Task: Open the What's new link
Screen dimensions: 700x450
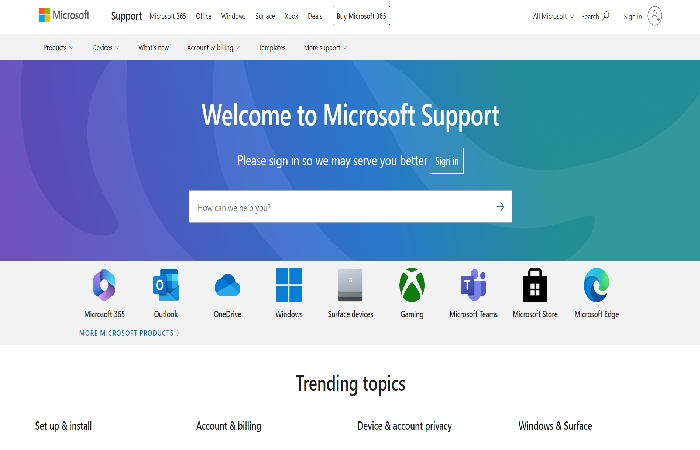Action: 154,47
